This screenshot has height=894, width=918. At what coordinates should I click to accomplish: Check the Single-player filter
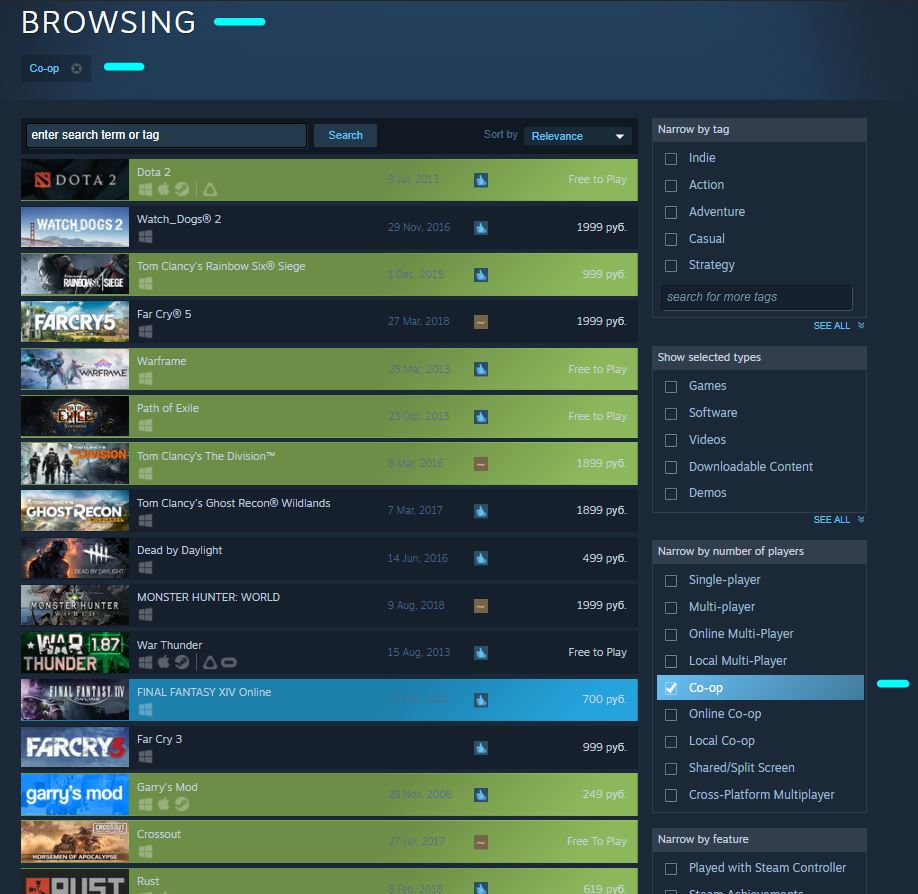(x=671, y=580)
